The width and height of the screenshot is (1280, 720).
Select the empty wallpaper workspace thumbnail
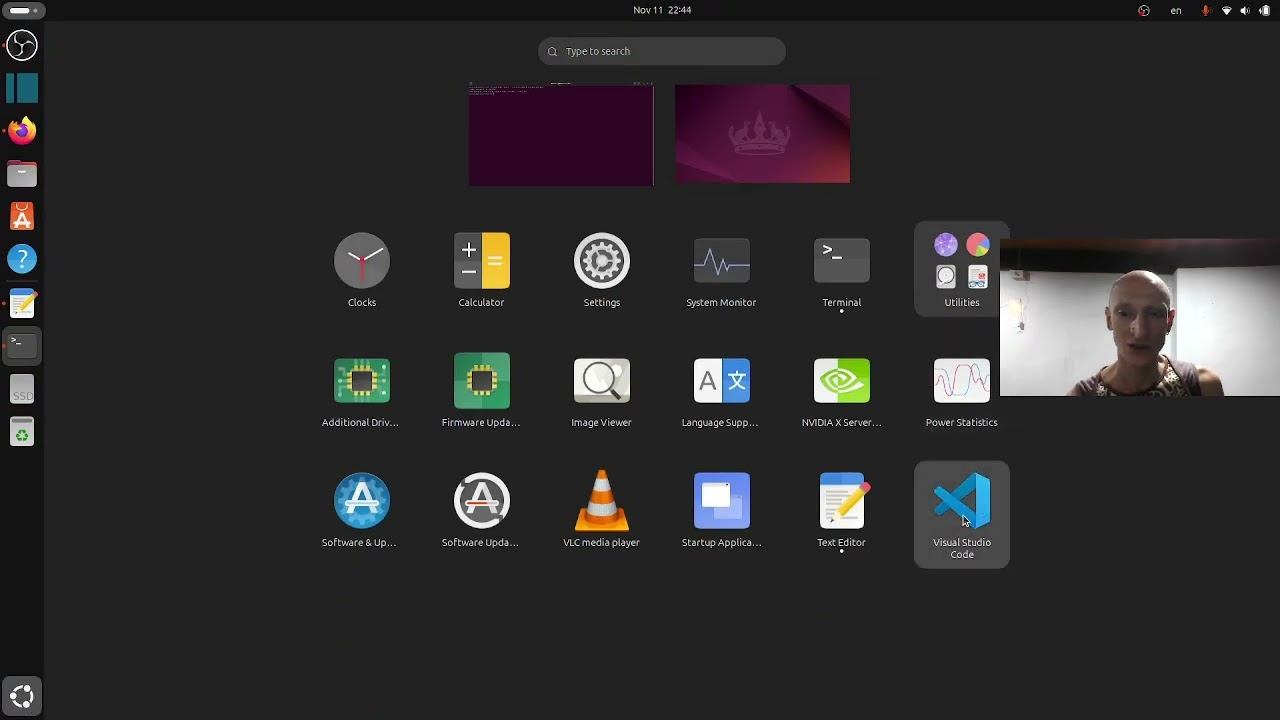[x=762, y=134]
